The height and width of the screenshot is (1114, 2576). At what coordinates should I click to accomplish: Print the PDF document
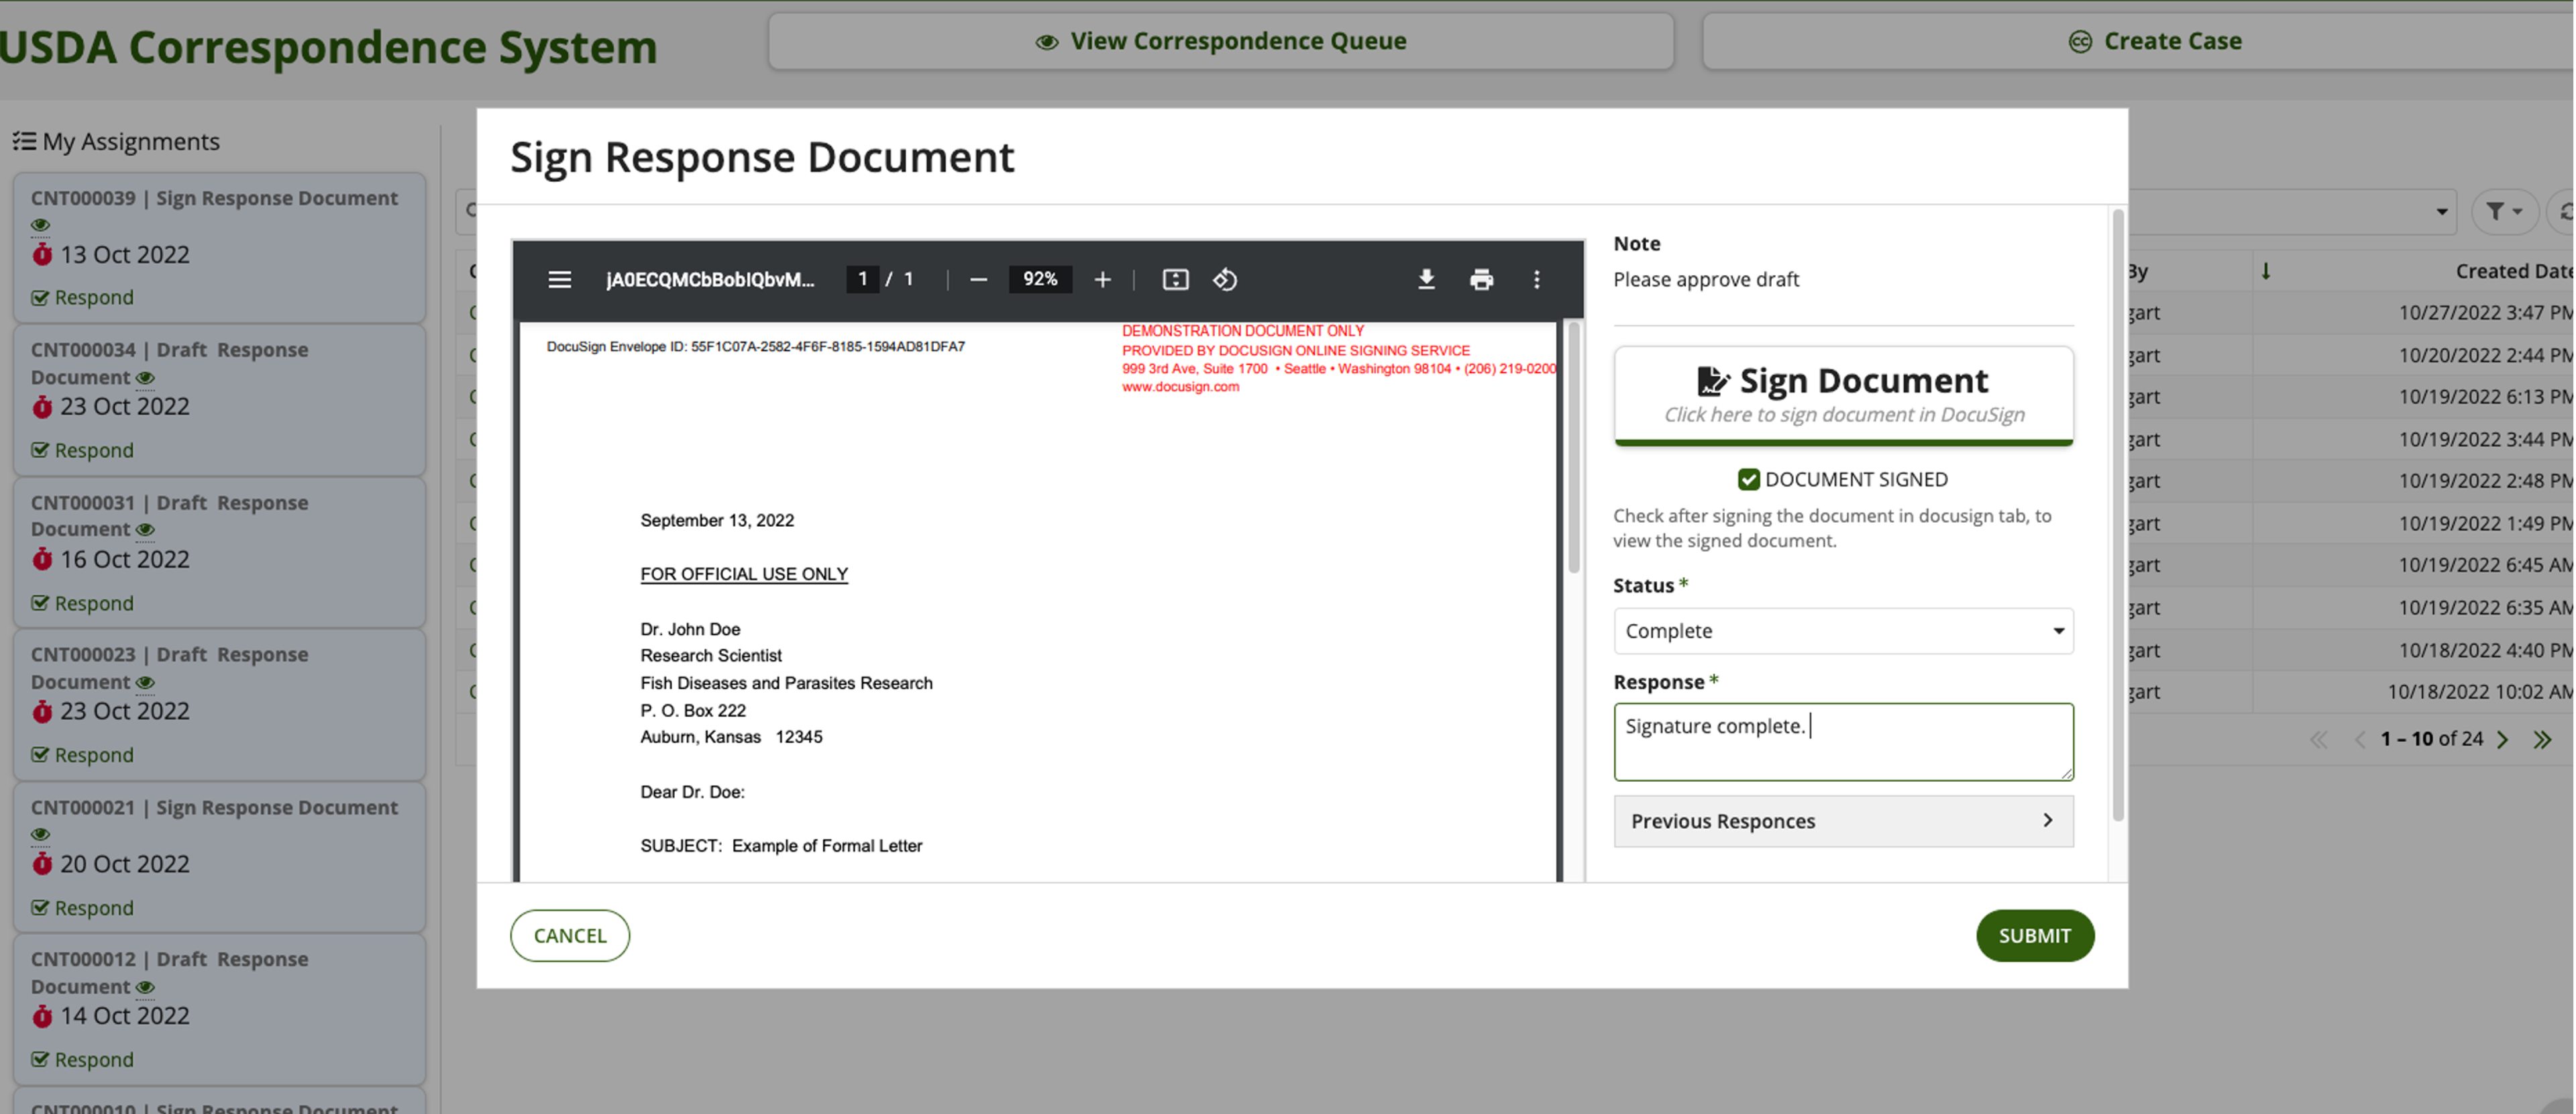1481,279
